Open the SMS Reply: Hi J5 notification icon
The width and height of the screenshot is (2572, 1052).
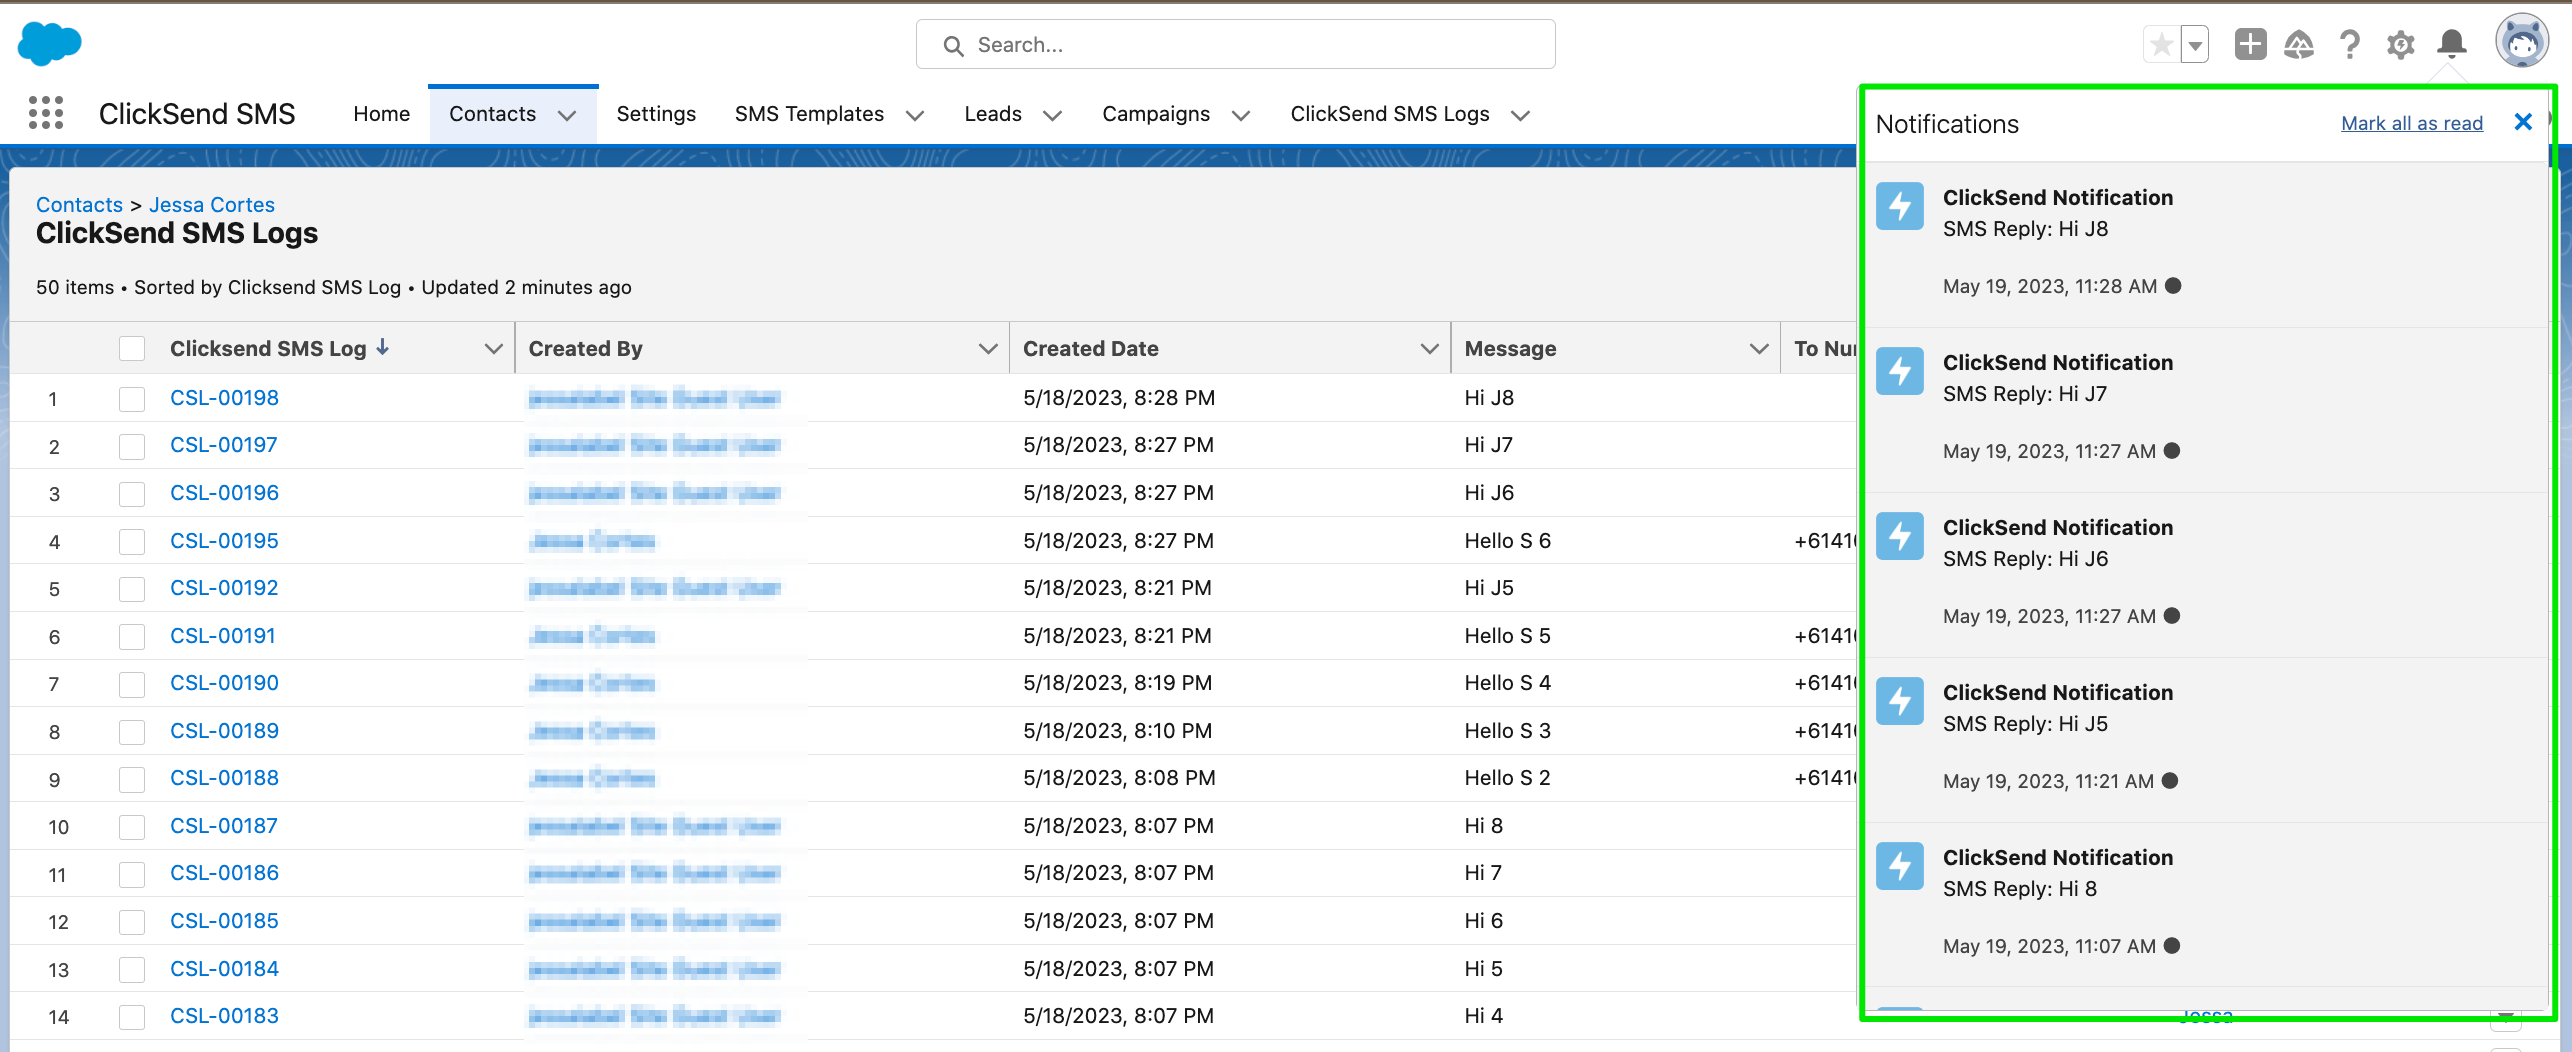[1900, 701]
